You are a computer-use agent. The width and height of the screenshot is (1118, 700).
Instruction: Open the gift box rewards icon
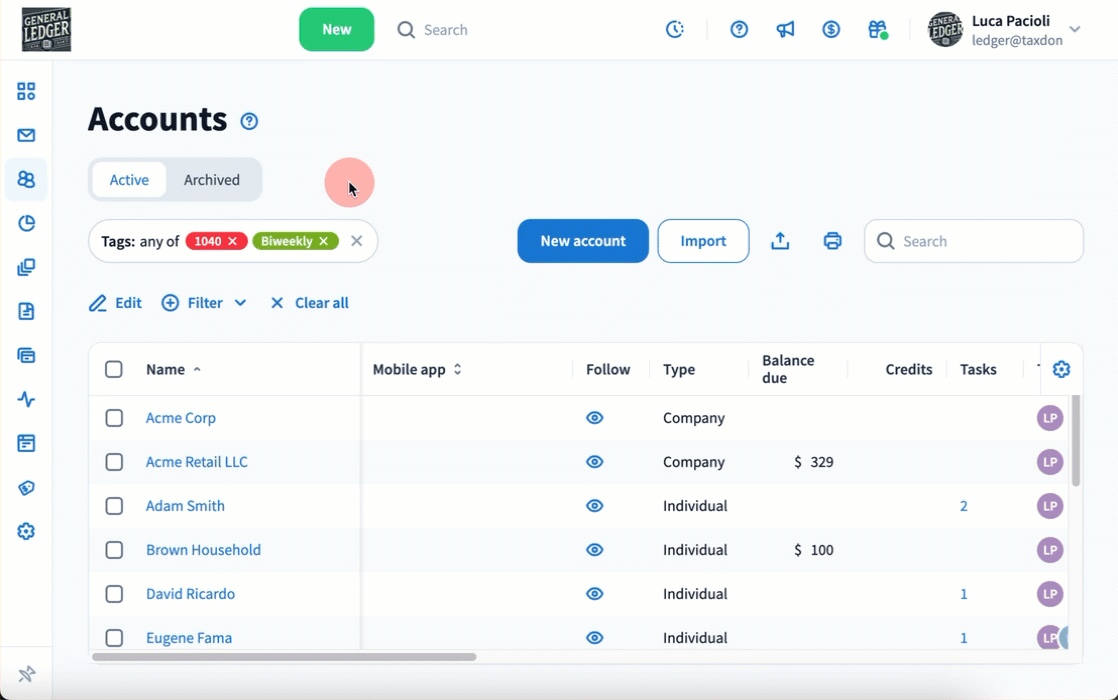(x=877, y=30)
